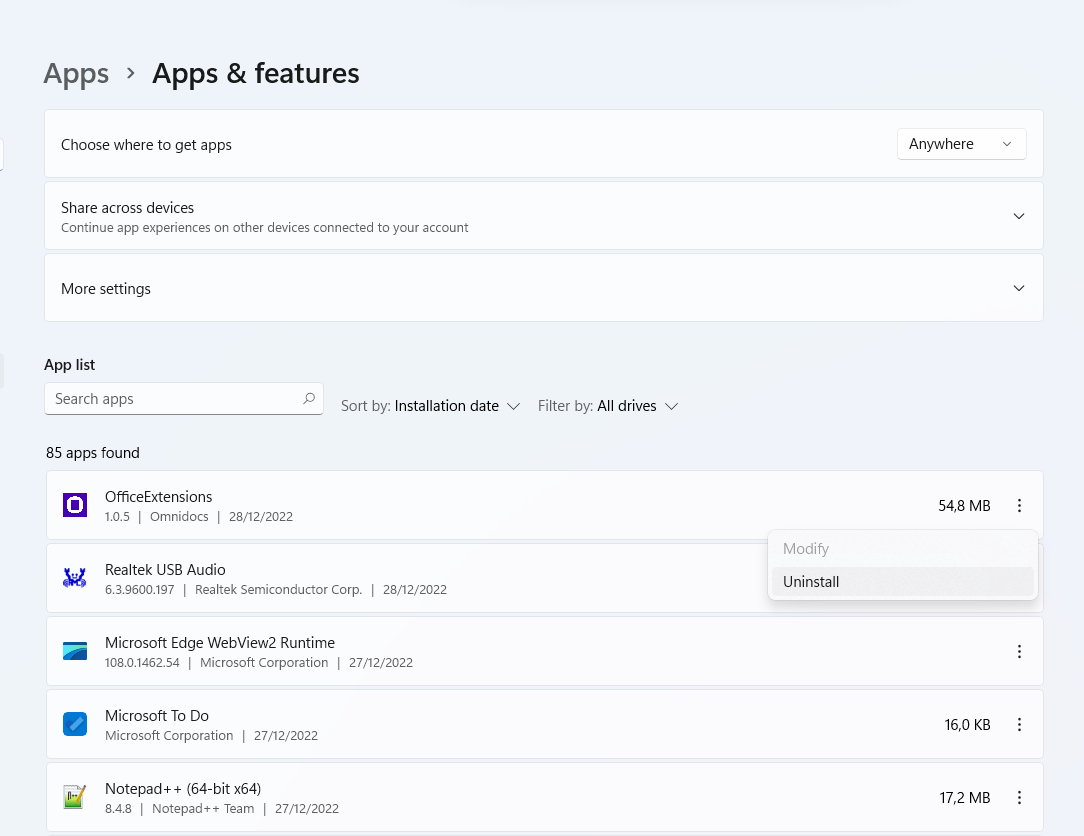Click the 54,8 MB size of OfficeExtensions
The image size is (1084, 836).
964,505
